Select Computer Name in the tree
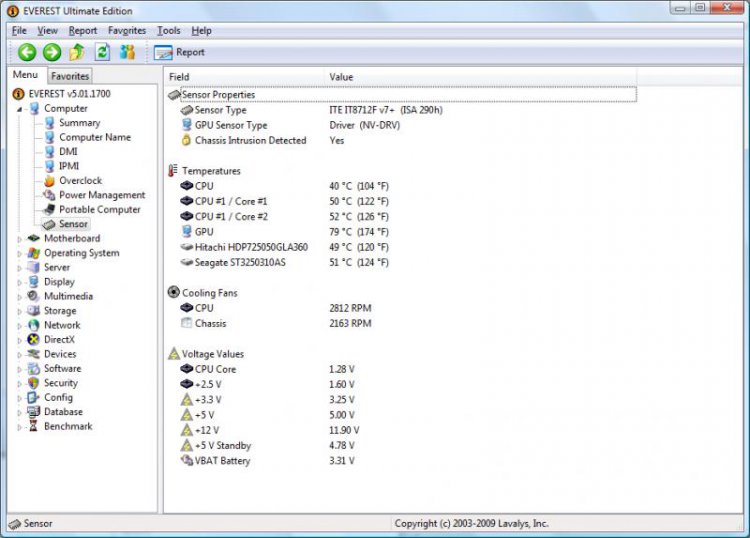 [x=95, y=137]
